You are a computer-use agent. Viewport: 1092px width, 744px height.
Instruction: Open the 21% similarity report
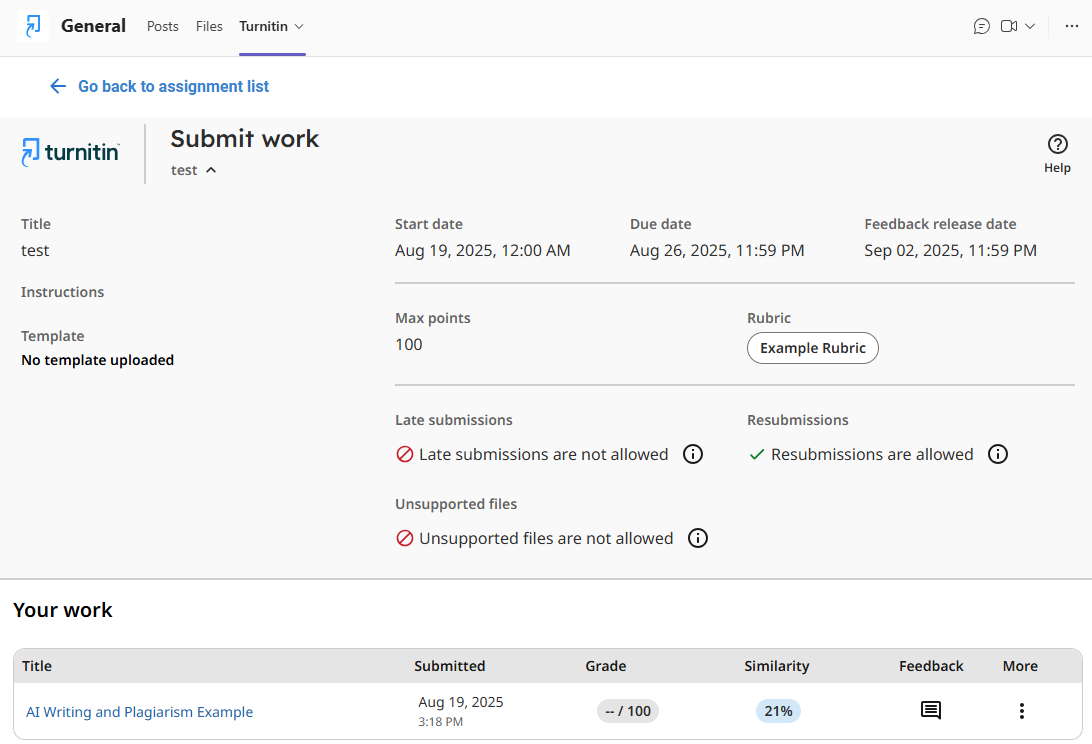point(778,711)
